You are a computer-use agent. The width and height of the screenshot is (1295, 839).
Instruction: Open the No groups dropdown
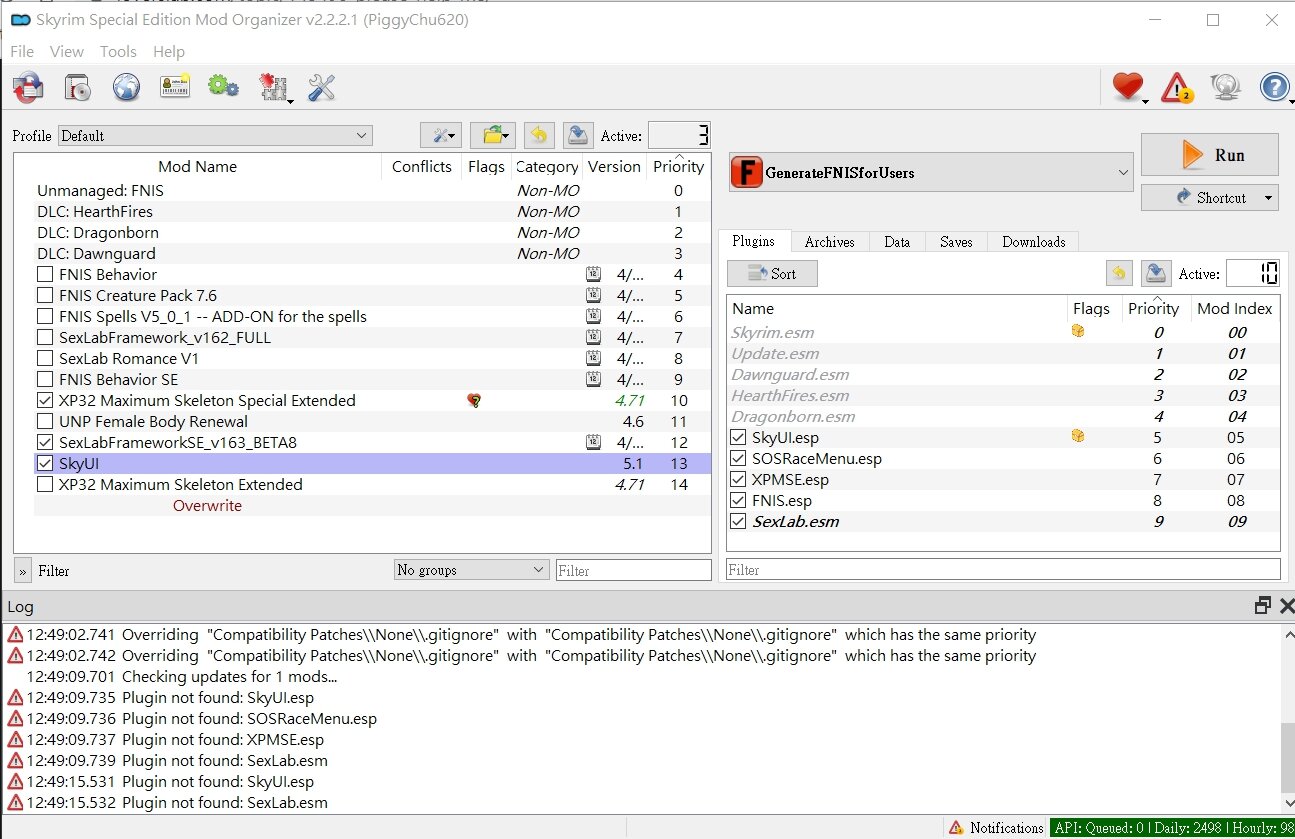point(471,570)
